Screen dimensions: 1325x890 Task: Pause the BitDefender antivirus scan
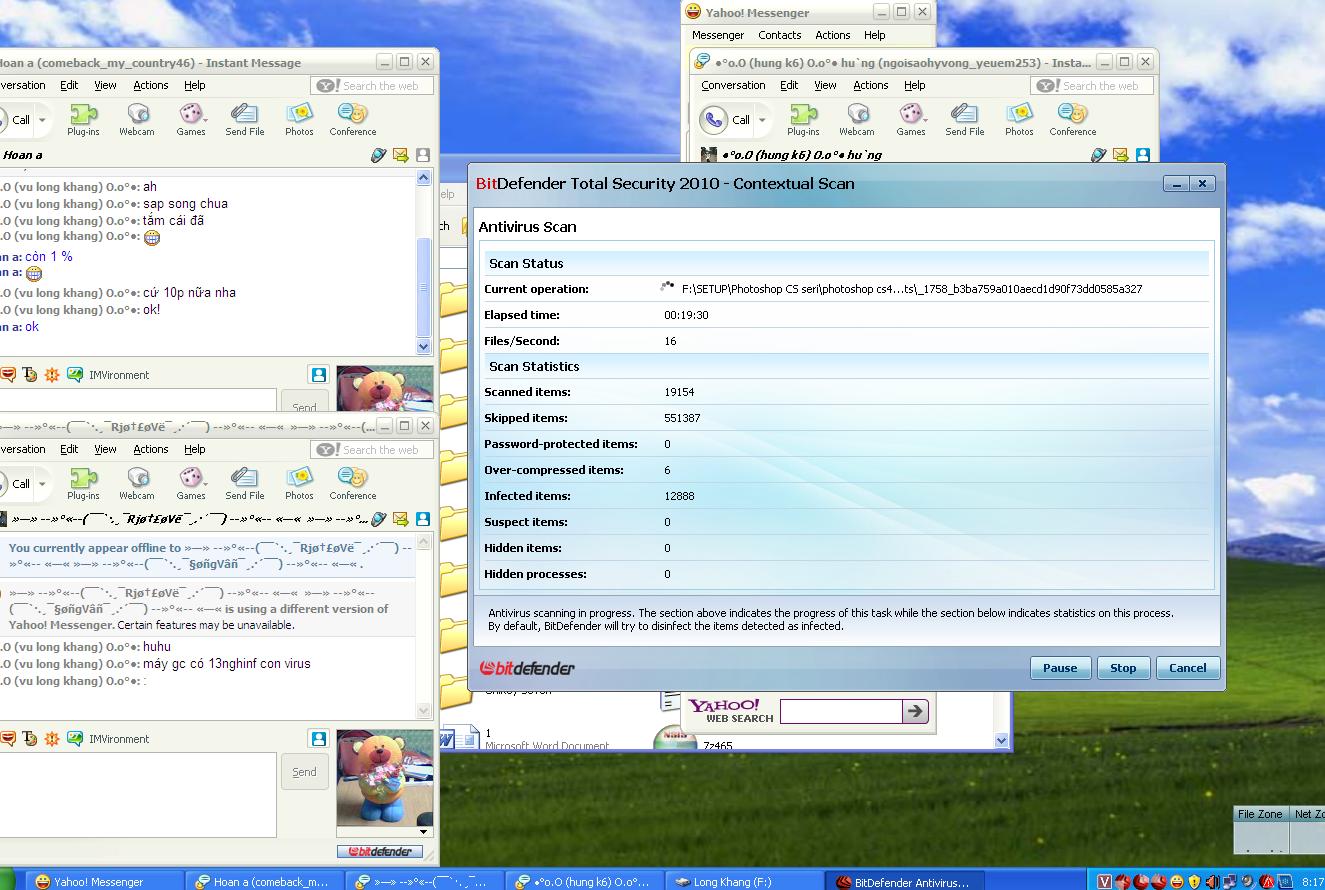(1060, 668)
